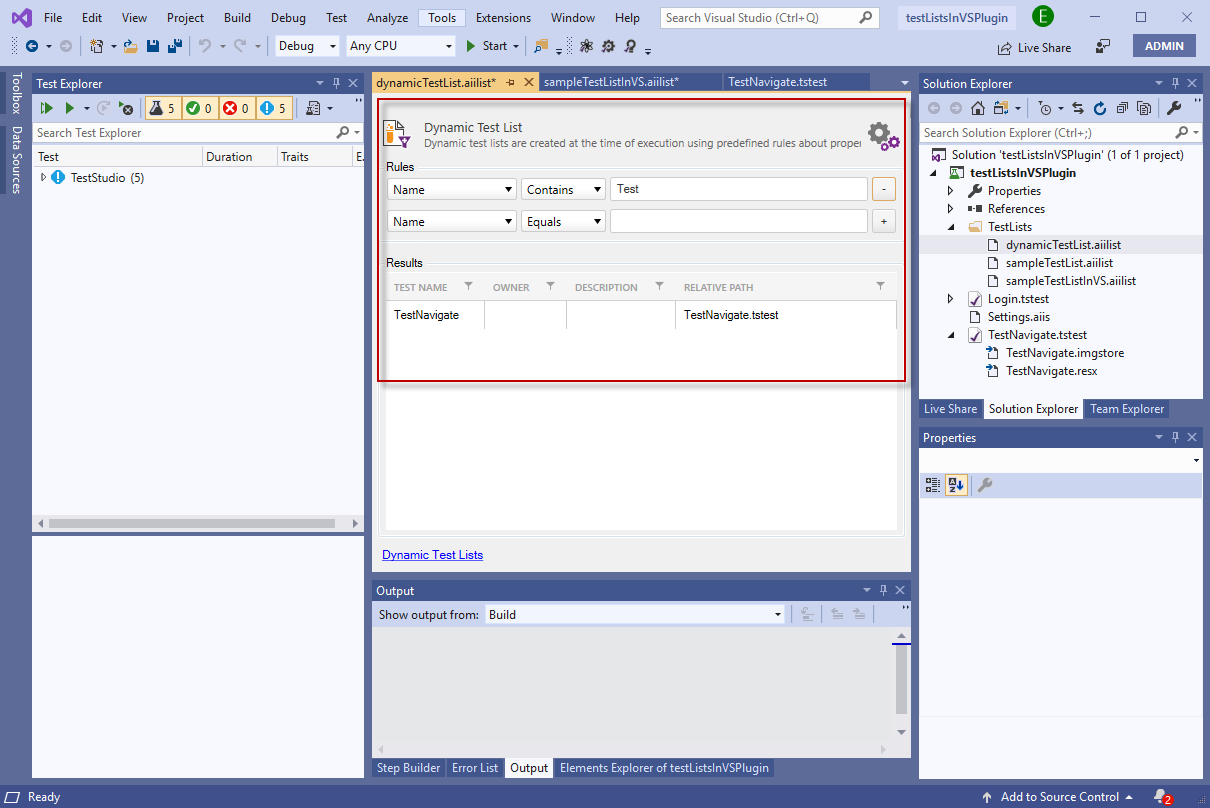The height and width of the screenshot is (808, 1210).
Task: Open the Debug configuration dropdown
Action: point(308,46)
